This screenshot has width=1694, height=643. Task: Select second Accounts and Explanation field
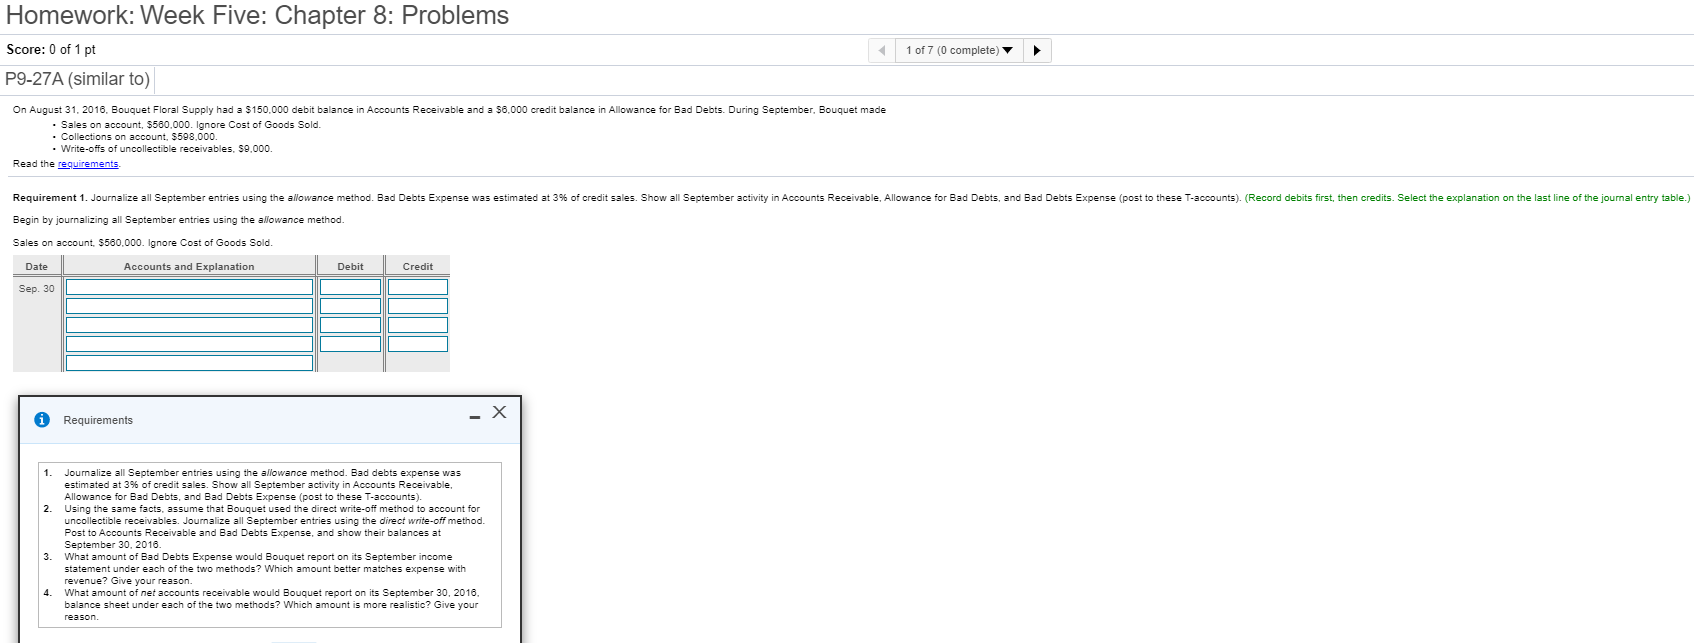189,306
